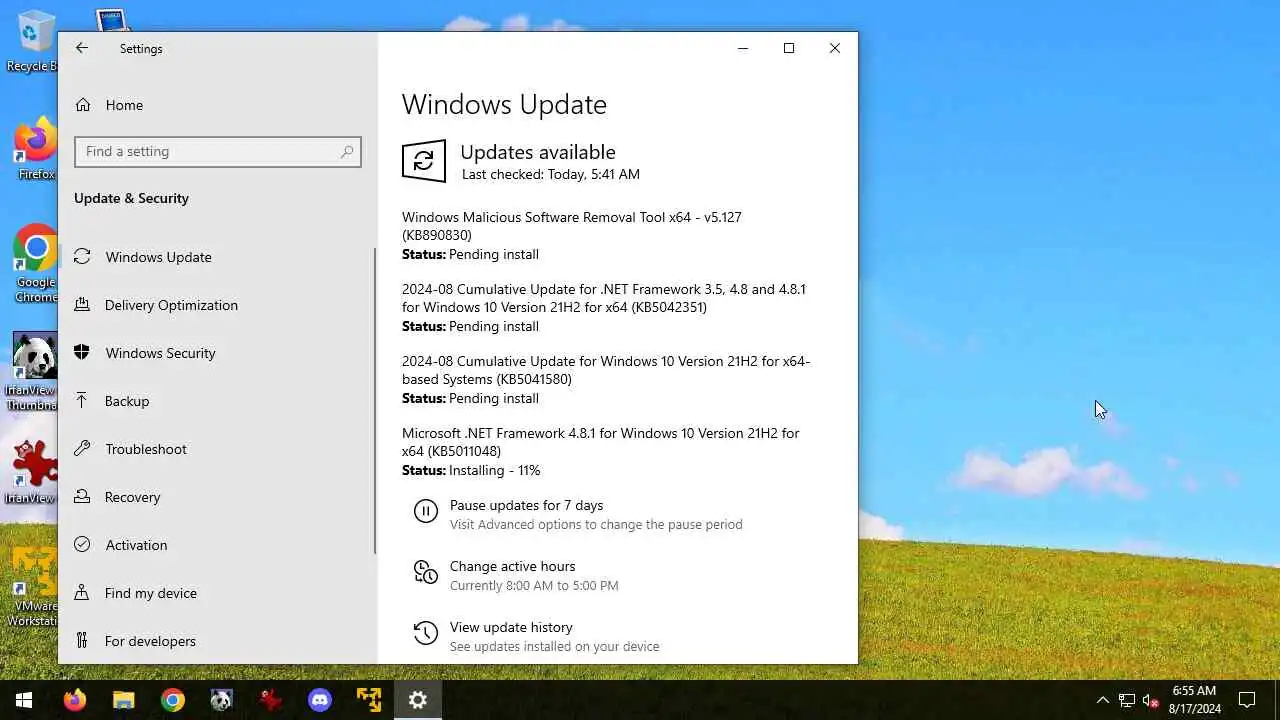Screen dimensions: 1280x720
Task: Pause updates for 7 days
Action: click(526, 505)
